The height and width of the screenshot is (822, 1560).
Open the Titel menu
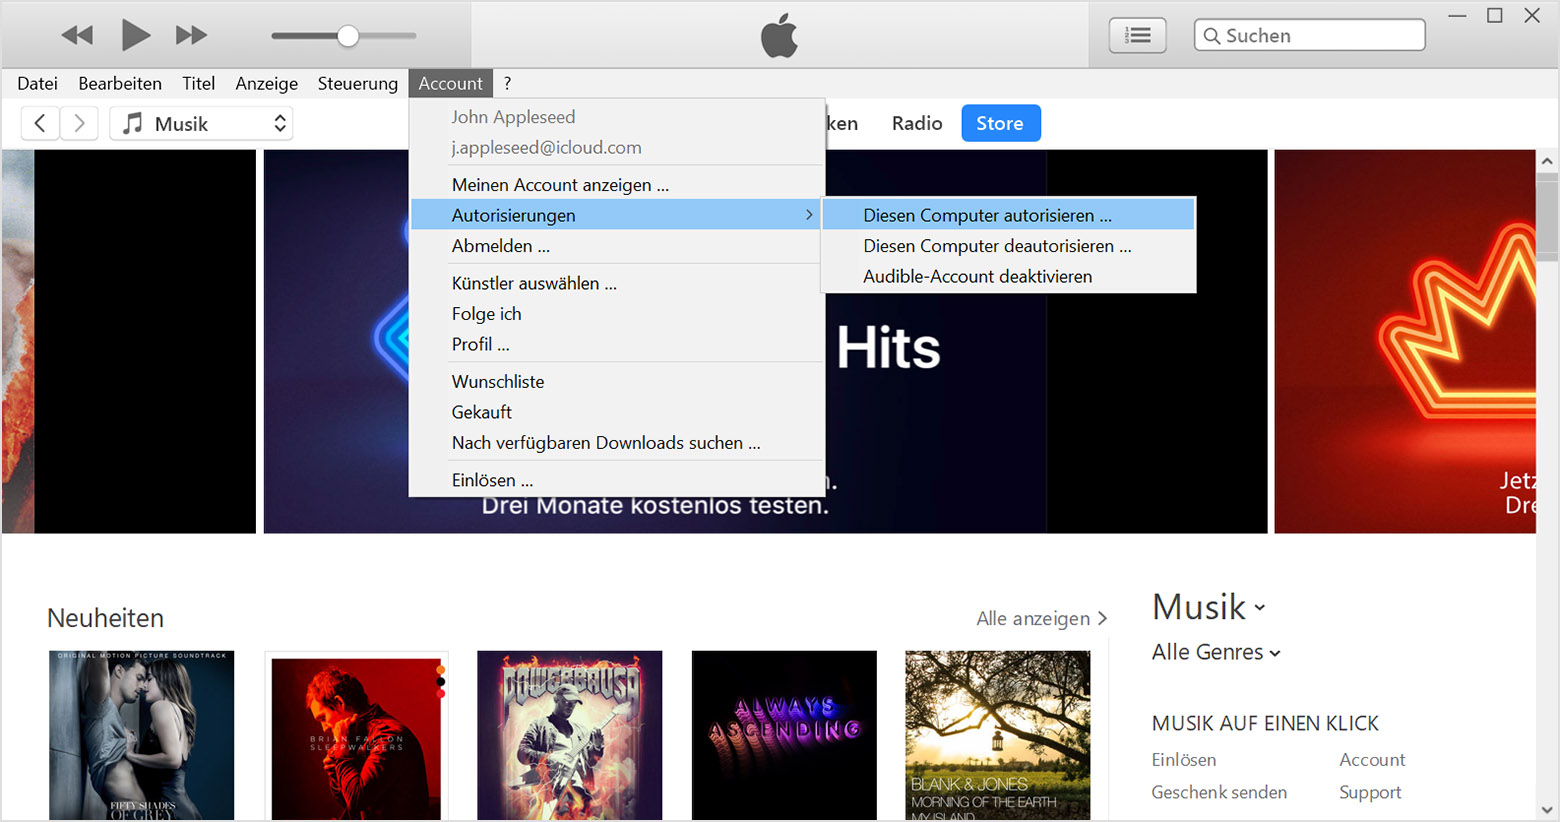(x=198, y=83)
